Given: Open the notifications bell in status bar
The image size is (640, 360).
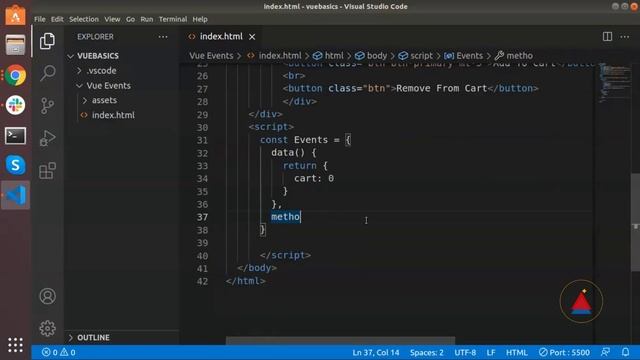Looking at the screenshot, I should 625,352.
